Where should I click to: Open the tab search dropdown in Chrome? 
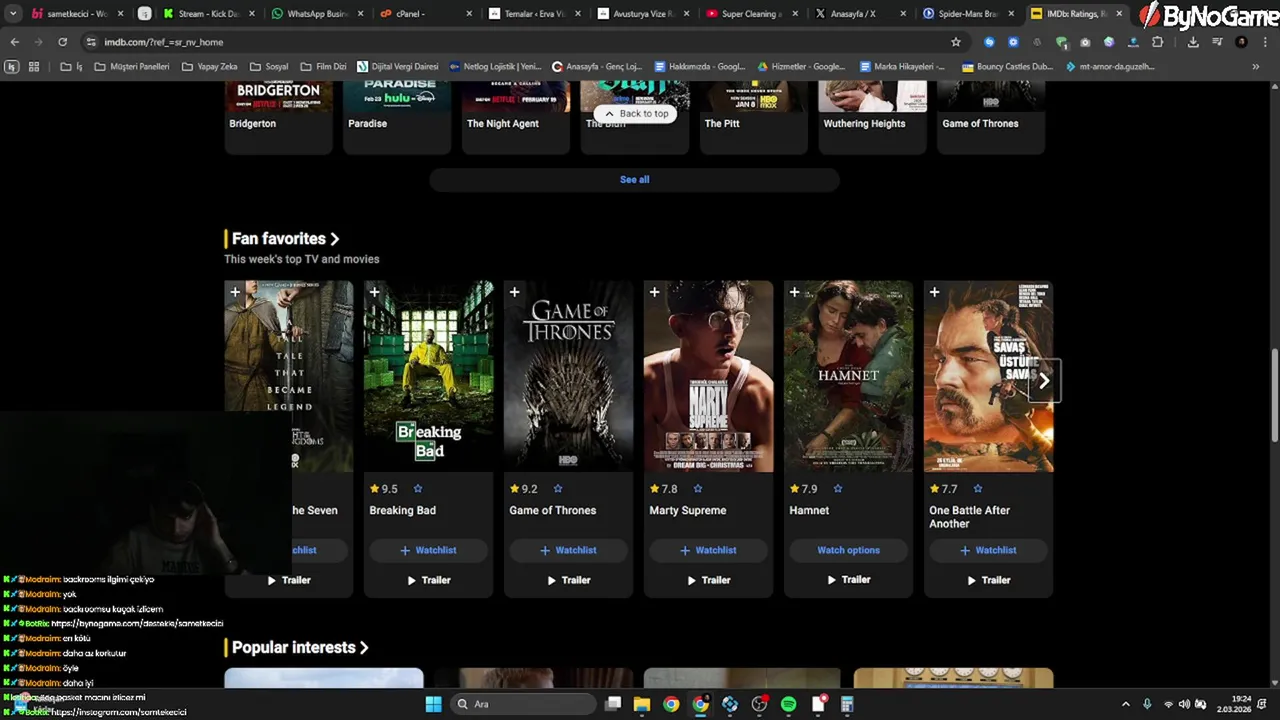(x=13, y=14)
